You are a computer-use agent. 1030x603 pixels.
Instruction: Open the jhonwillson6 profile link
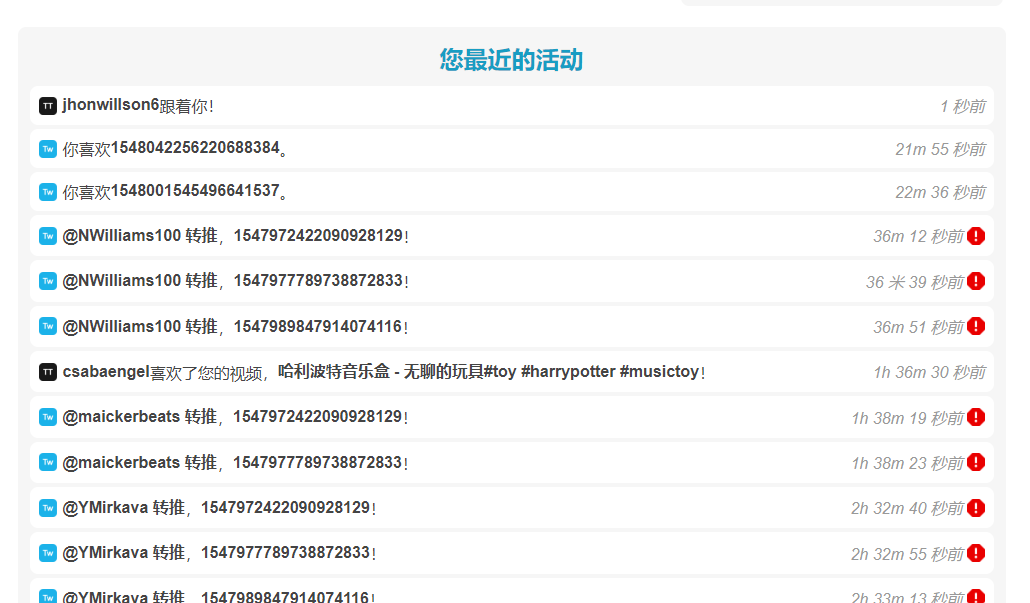click(110, 105)
